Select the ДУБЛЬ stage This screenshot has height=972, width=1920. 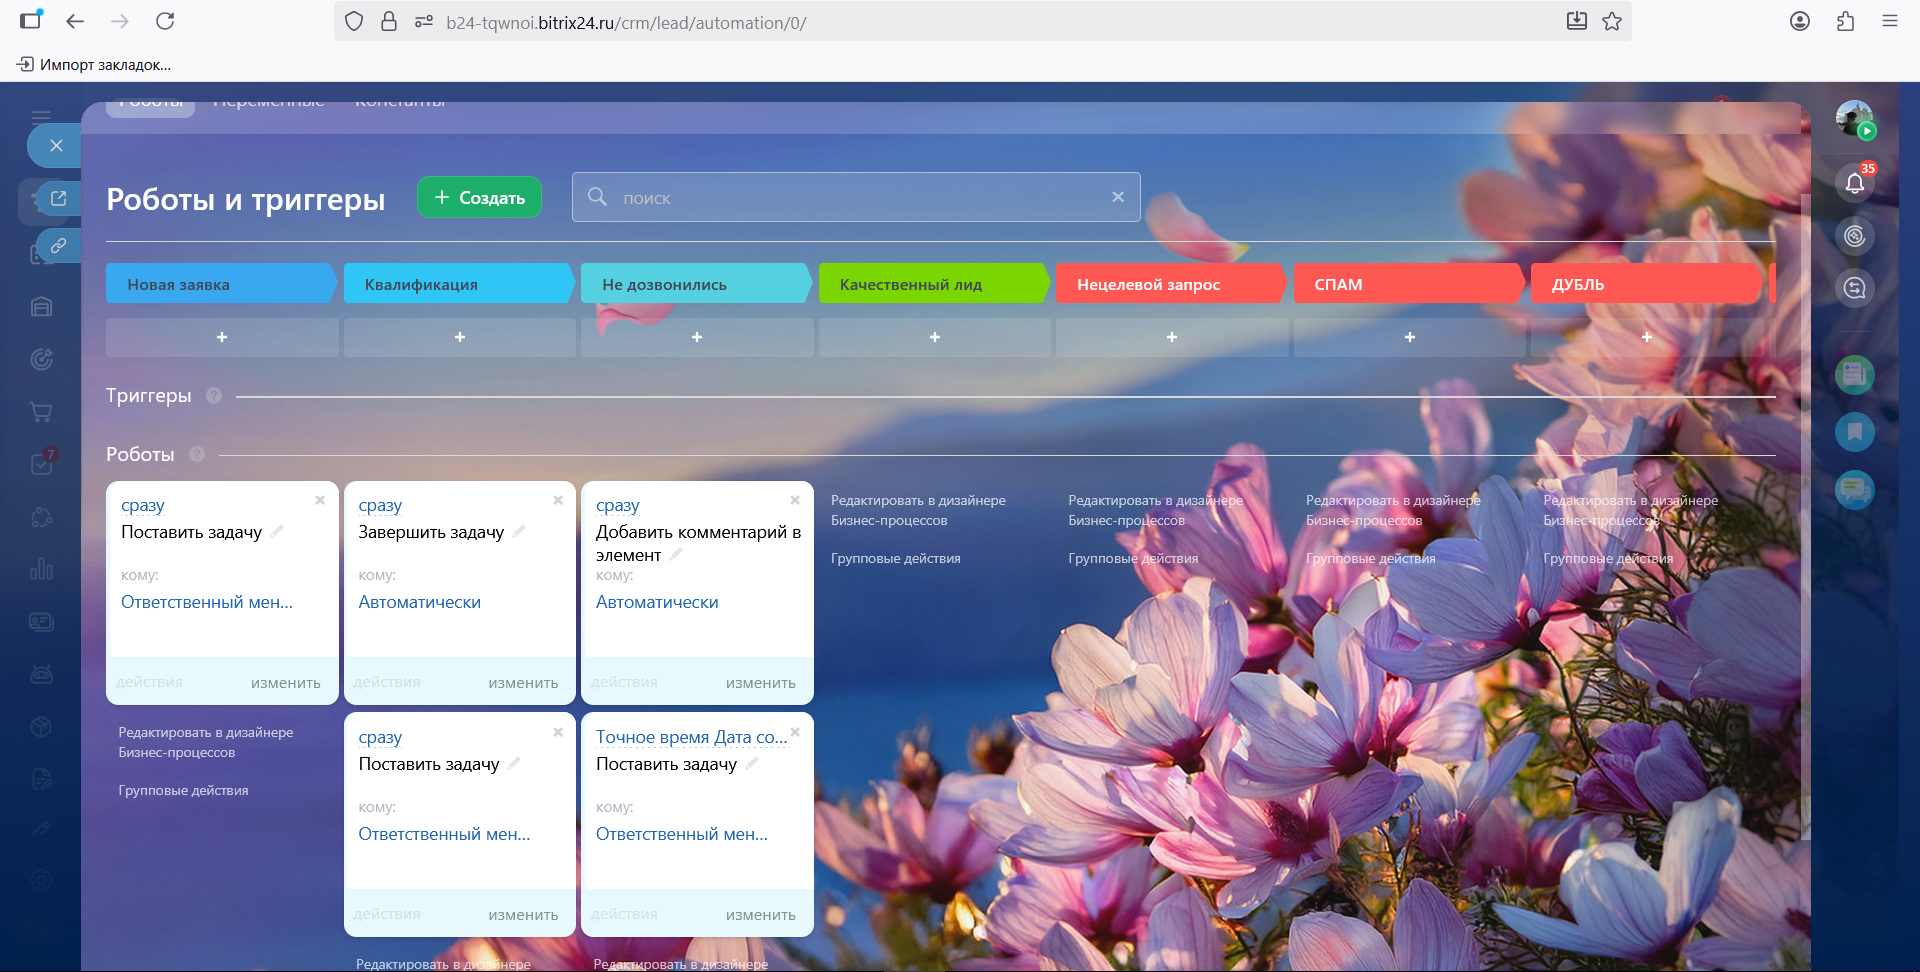[1646, 284]
